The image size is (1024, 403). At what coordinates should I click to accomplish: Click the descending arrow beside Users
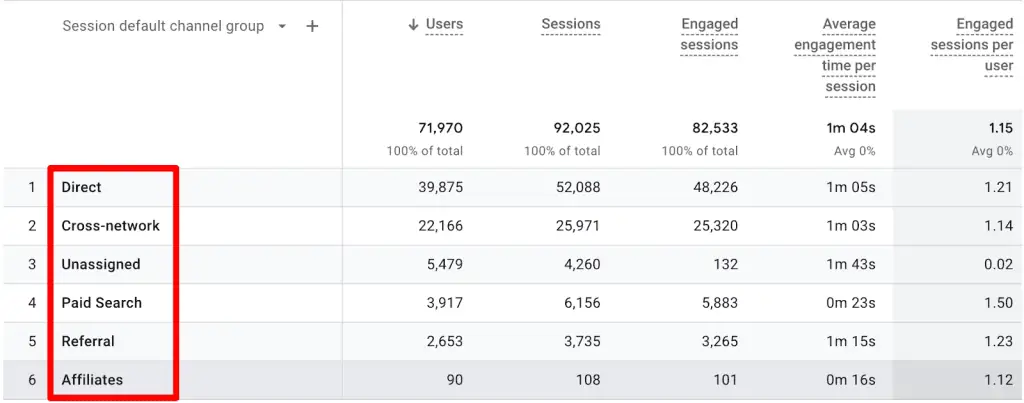pos(413,25)
